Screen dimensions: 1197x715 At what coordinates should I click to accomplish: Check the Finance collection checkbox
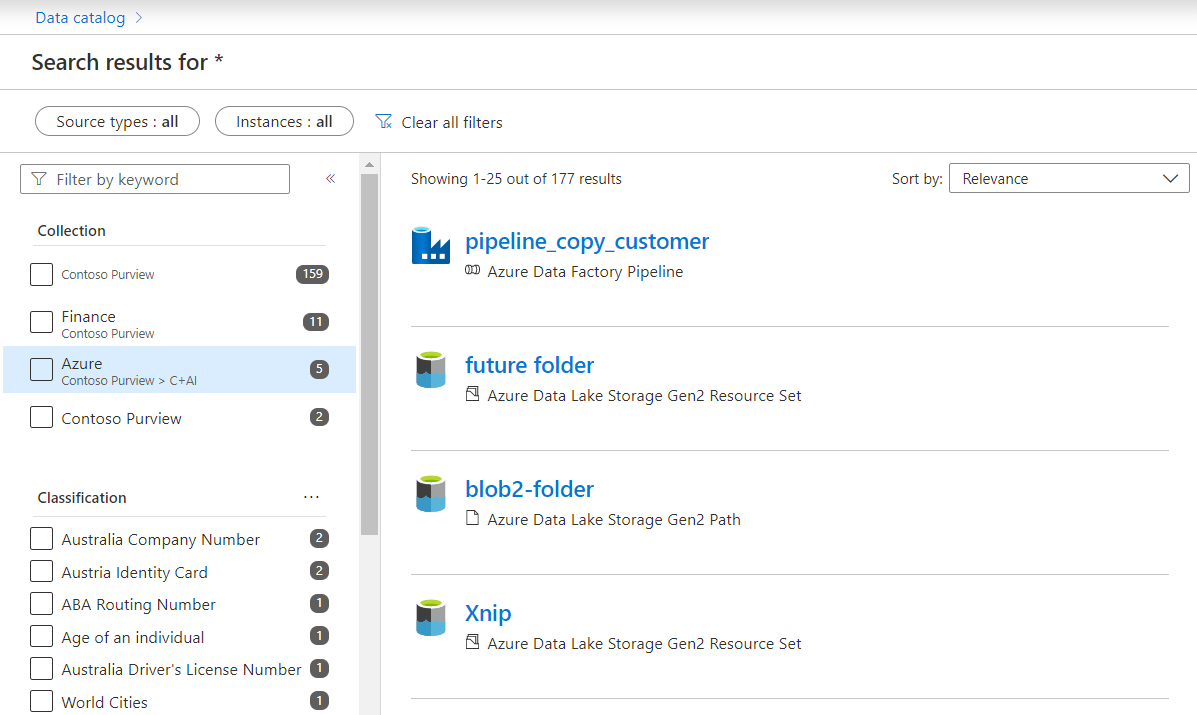(41, 322)
